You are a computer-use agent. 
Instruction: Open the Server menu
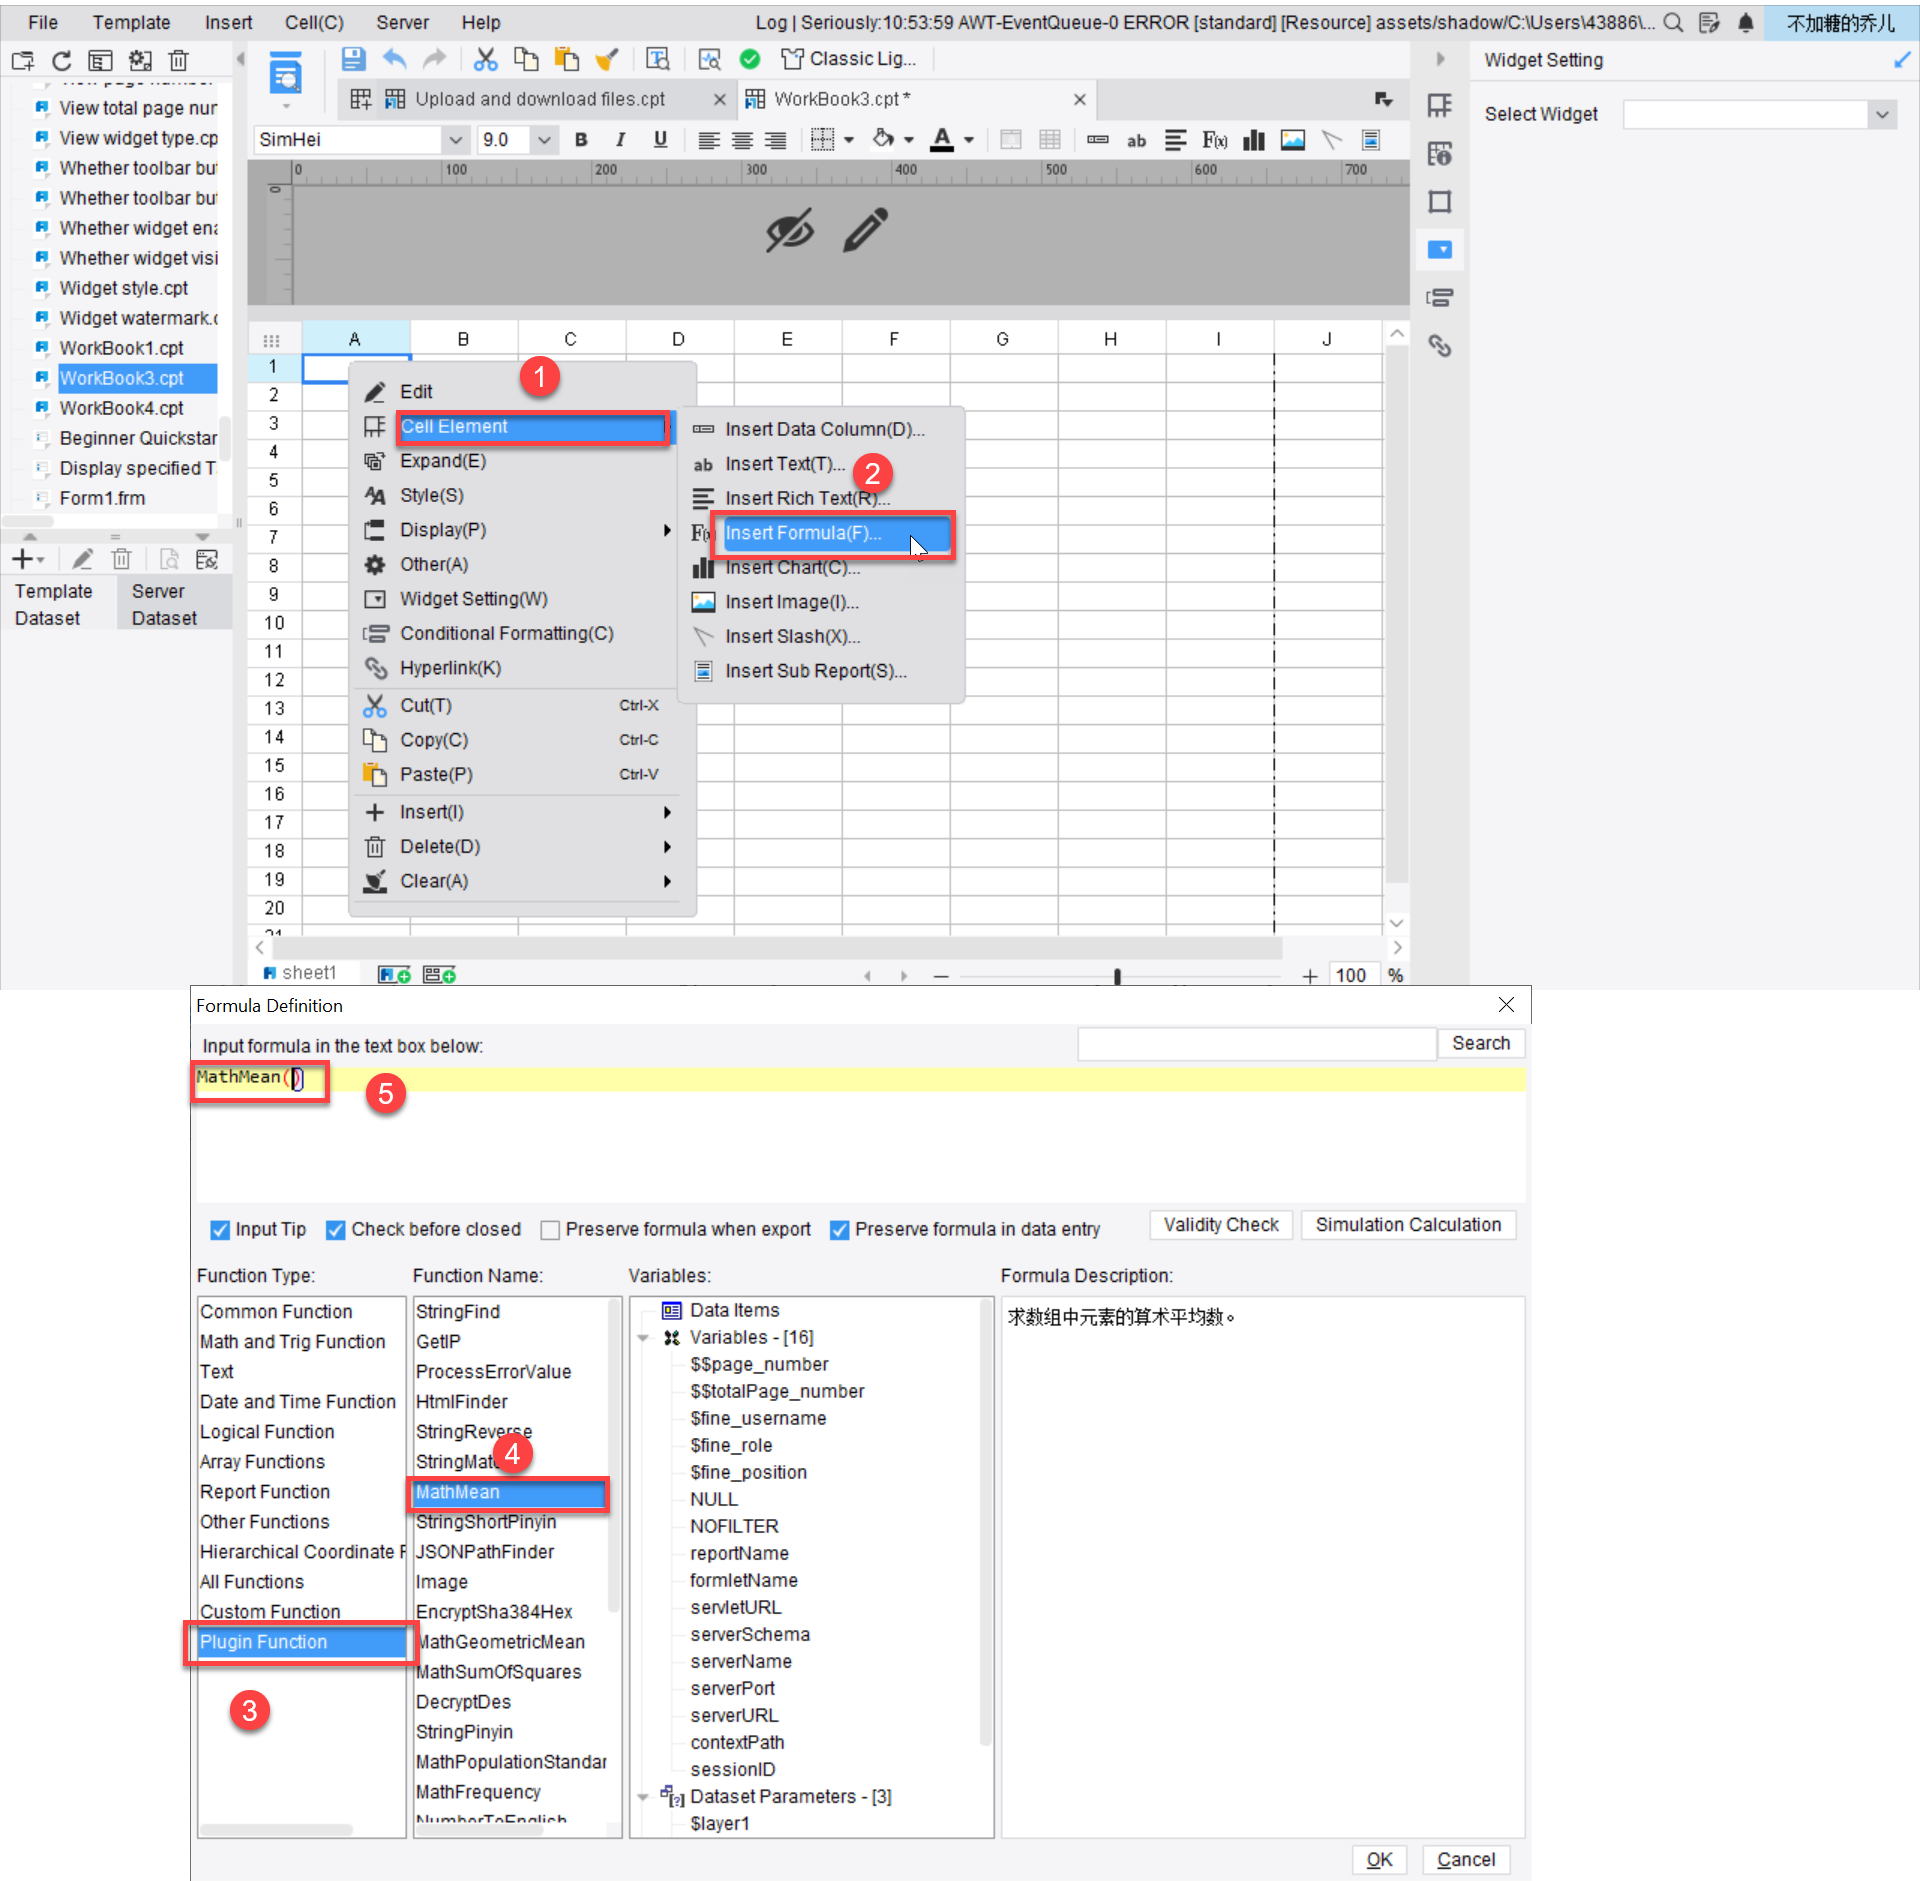[x=402, y=22]
